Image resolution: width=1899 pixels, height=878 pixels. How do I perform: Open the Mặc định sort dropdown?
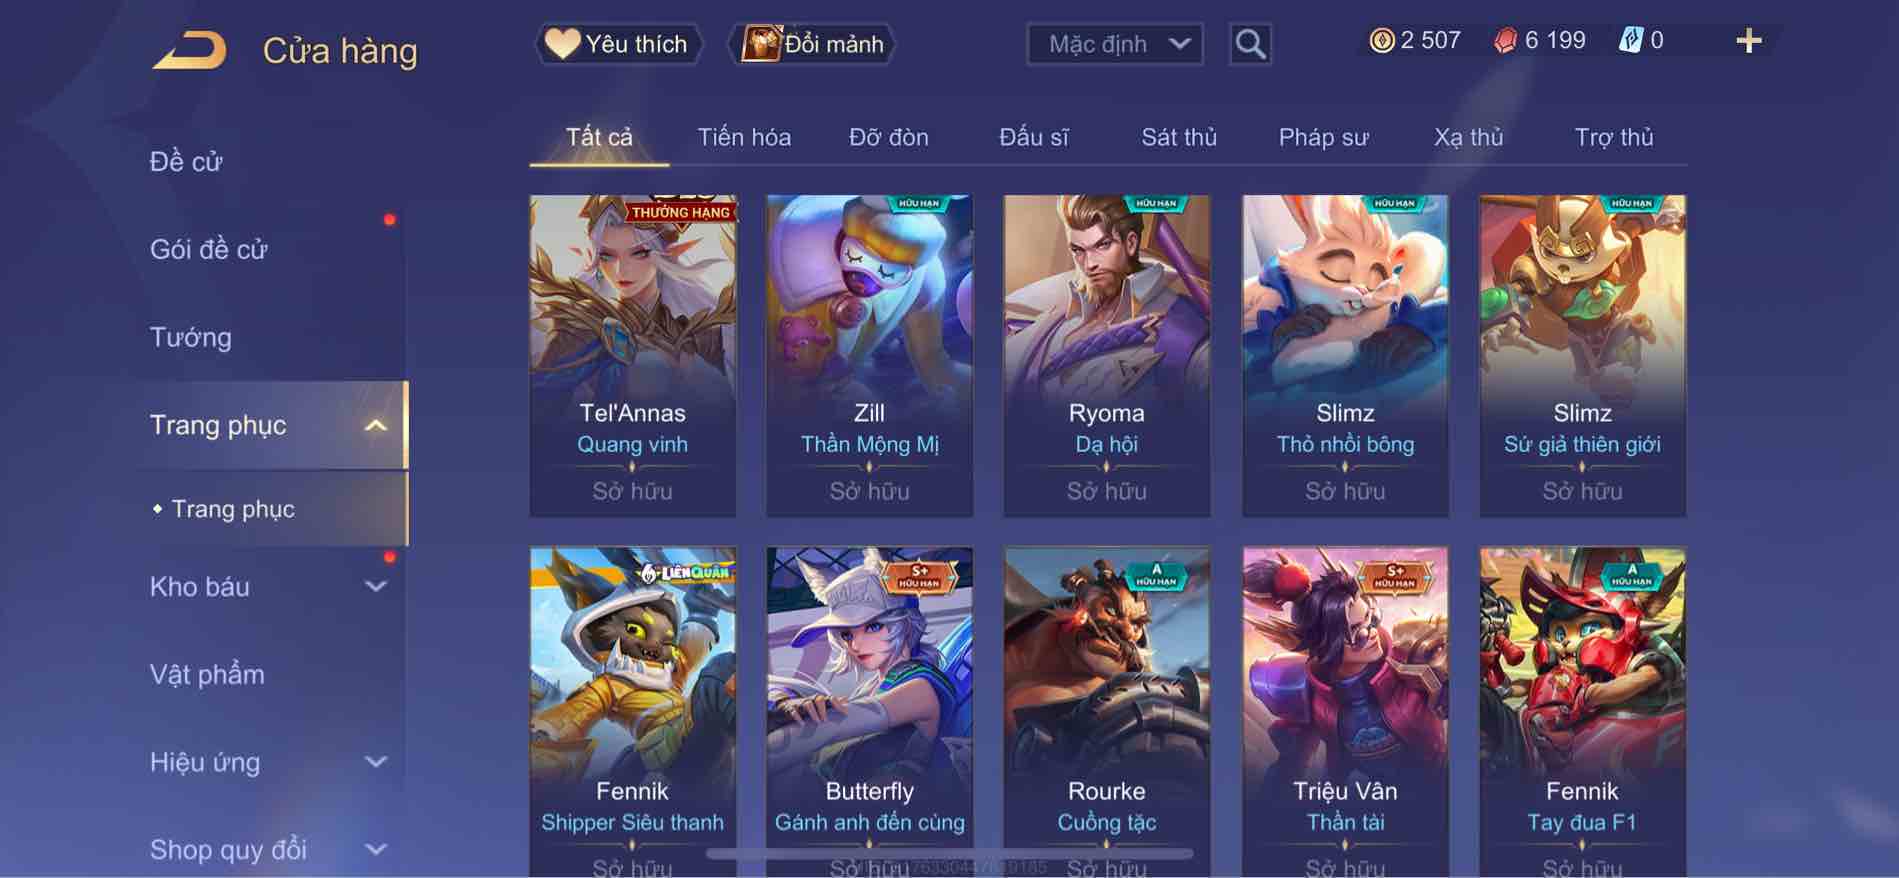pos(1114,44)
